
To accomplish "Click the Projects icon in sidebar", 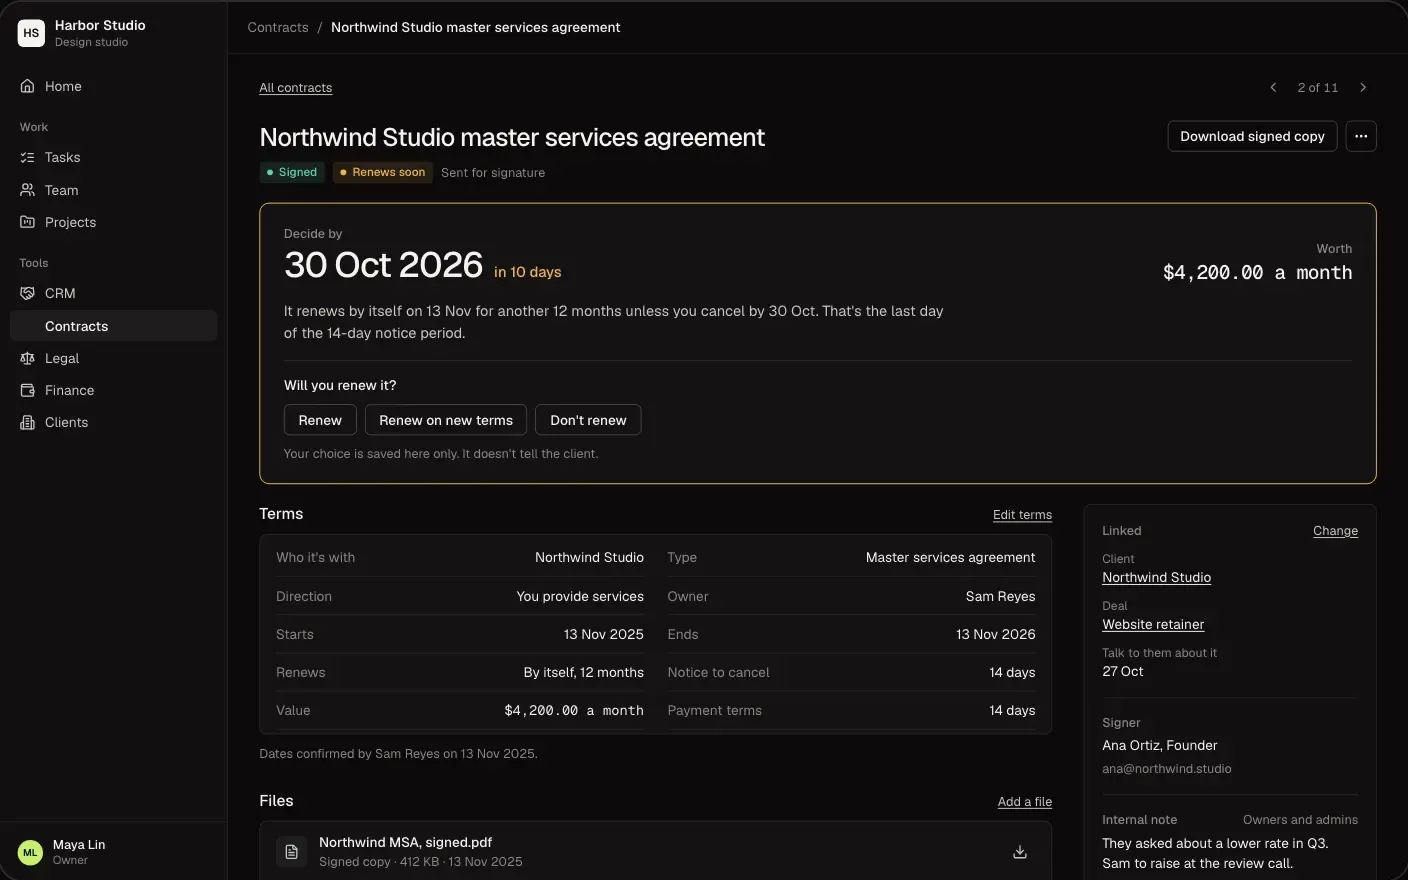I will point(28,222).
